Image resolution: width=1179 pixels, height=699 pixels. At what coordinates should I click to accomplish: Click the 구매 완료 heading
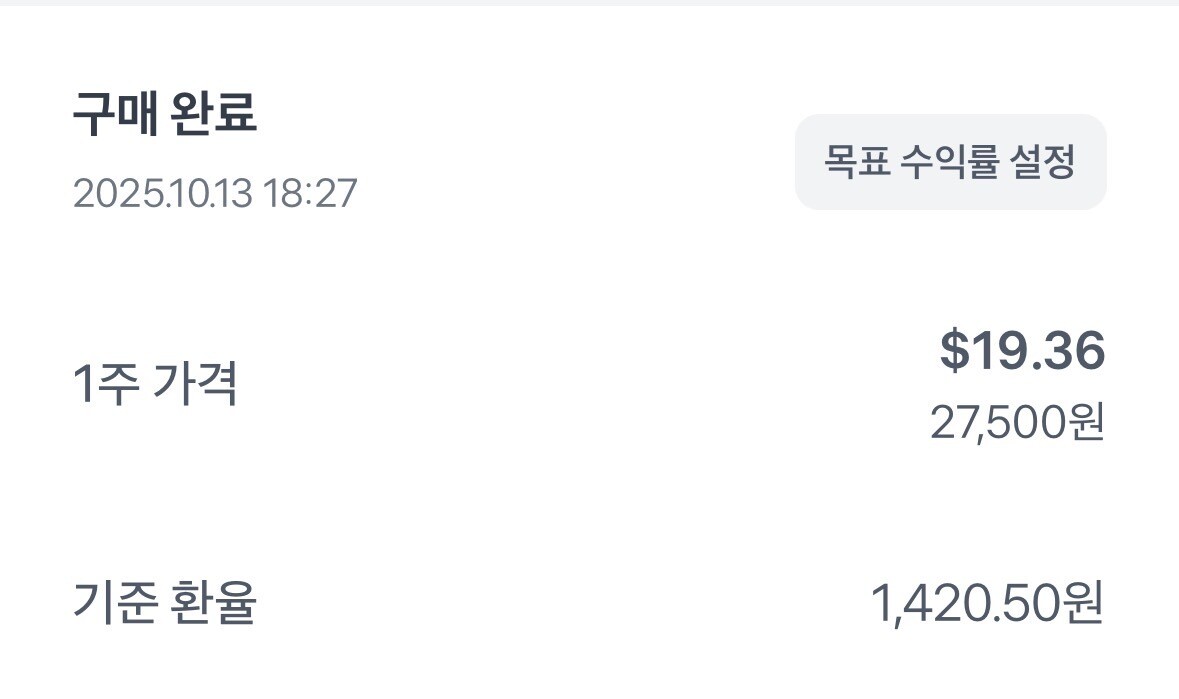click(x=165, y=115)
